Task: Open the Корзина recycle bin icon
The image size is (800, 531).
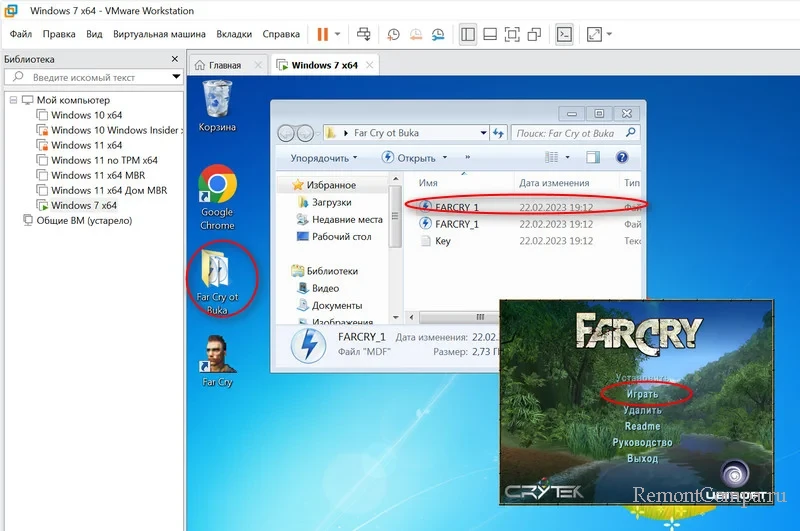Action: coord(217,107)
